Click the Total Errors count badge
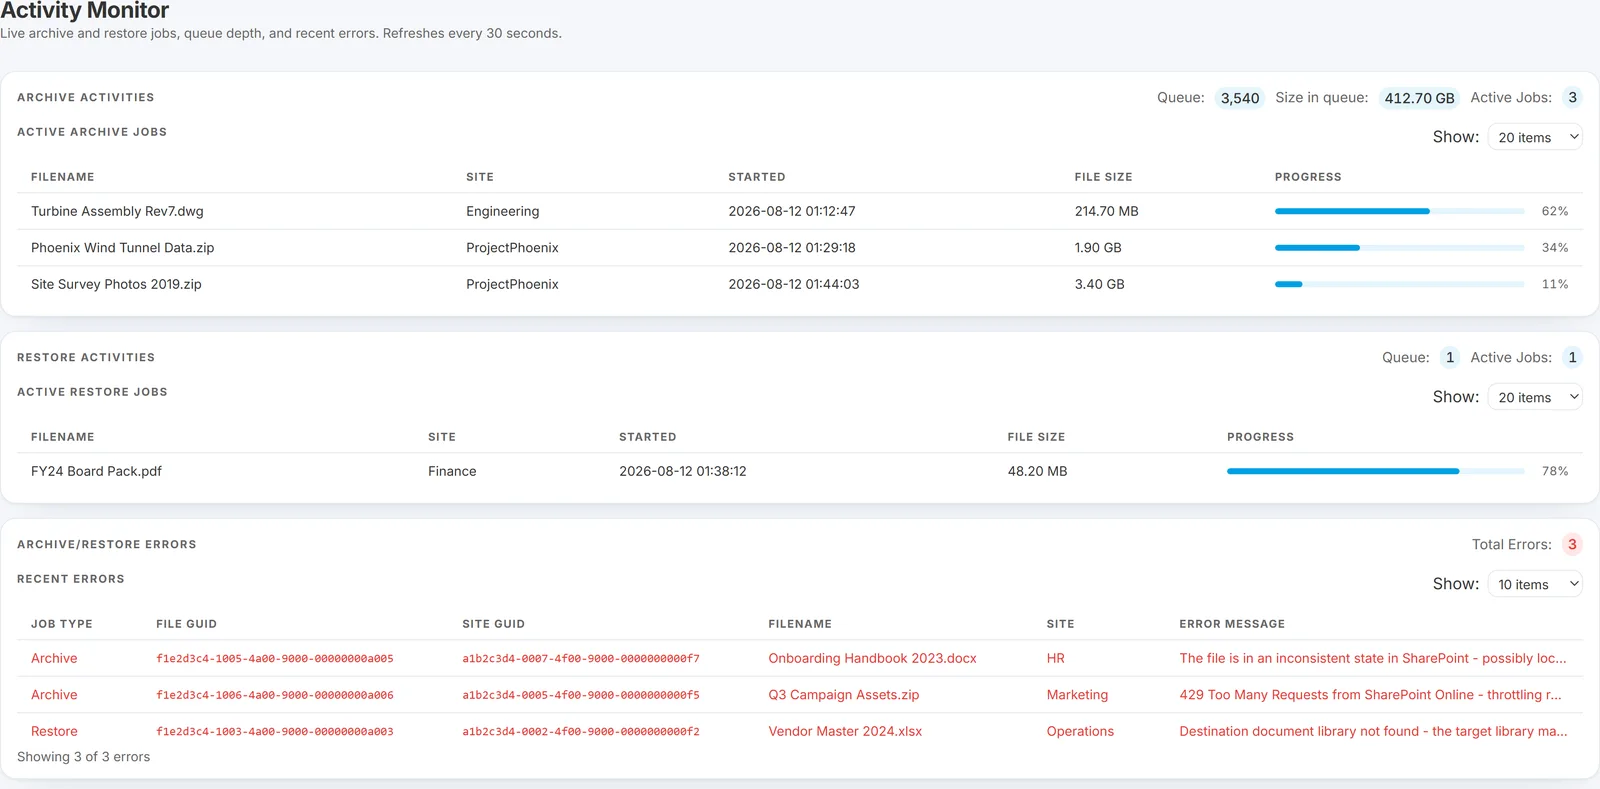 1572,544
